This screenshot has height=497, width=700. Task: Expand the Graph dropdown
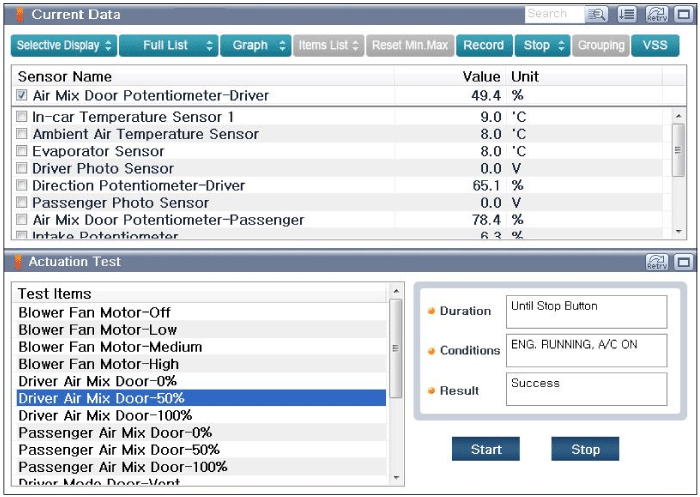256,46
